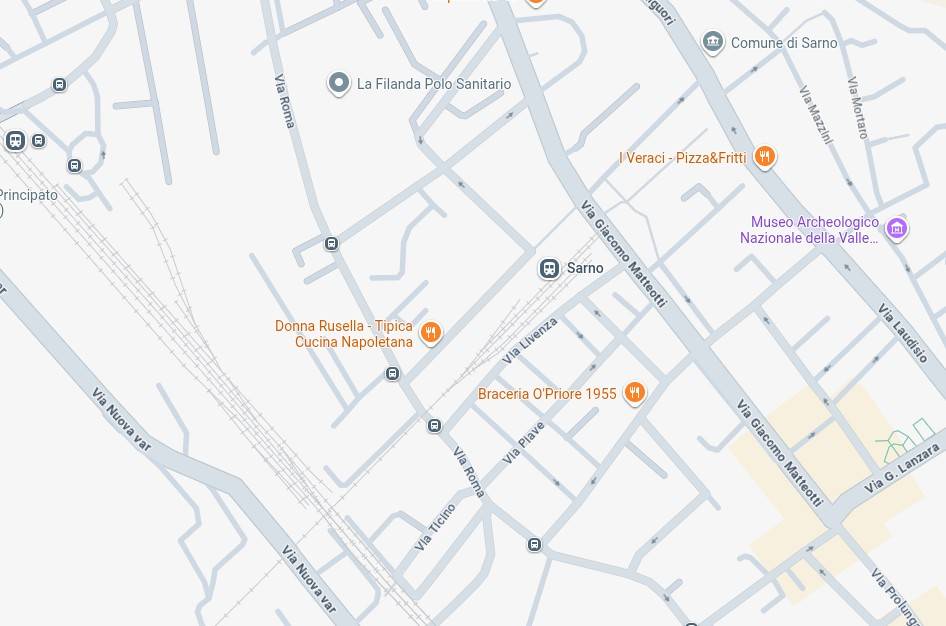Image resolution: width=946 pixels, height=626 pixels.
Task: Click Braceria O'Priore 1955 restaurant icon
Action: pos(633,393)
